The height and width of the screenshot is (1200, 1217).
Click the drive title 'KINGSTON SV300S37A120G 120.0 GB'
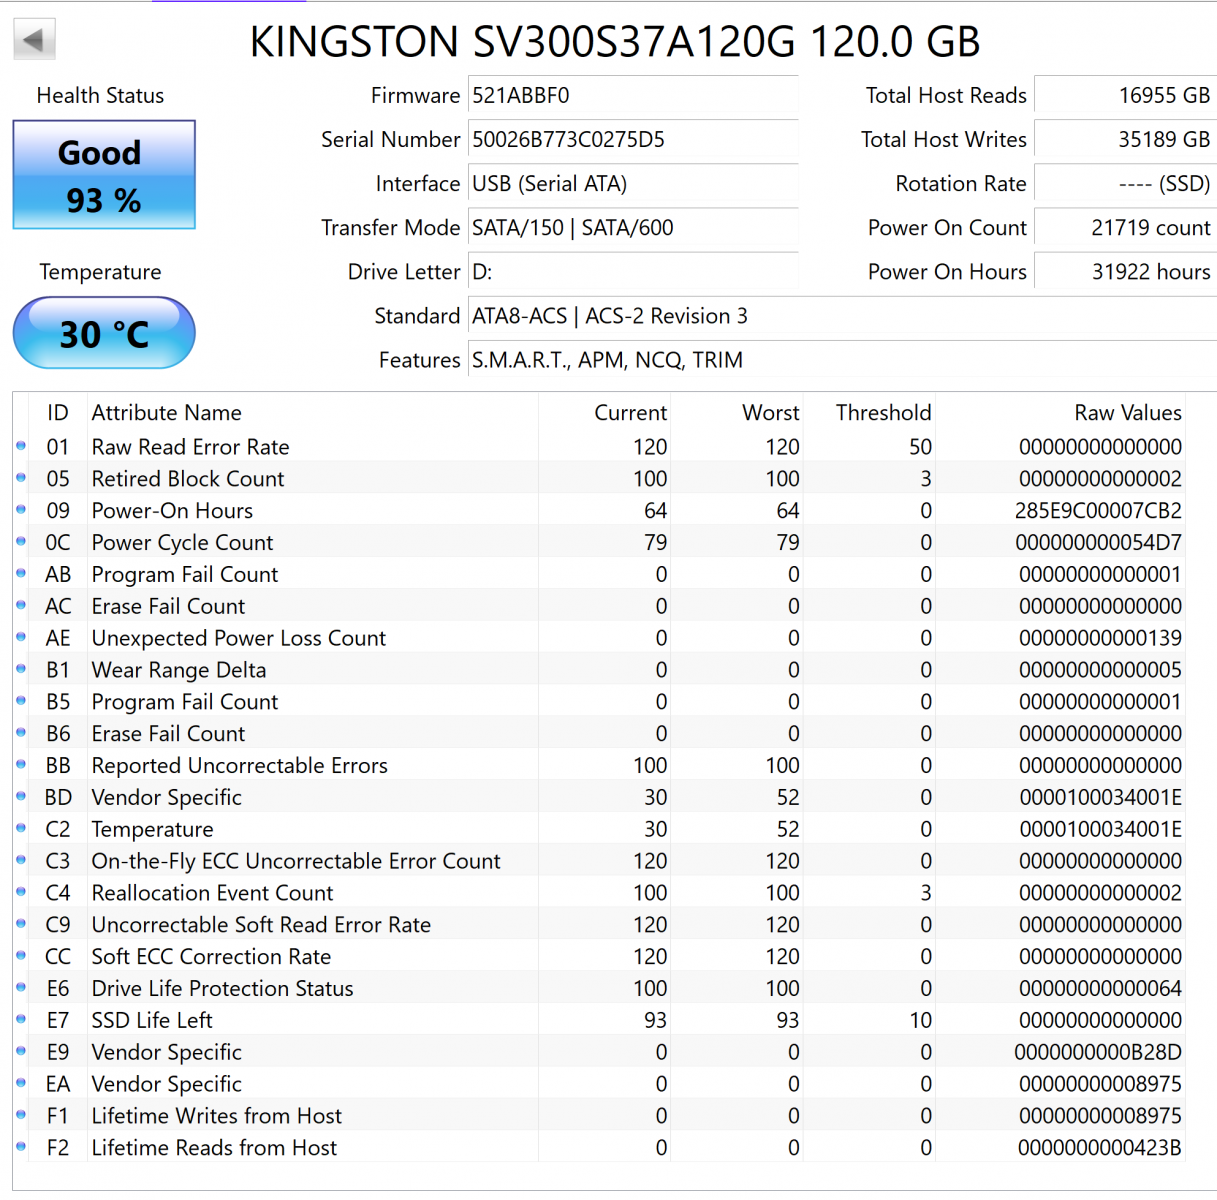point(615,42)
